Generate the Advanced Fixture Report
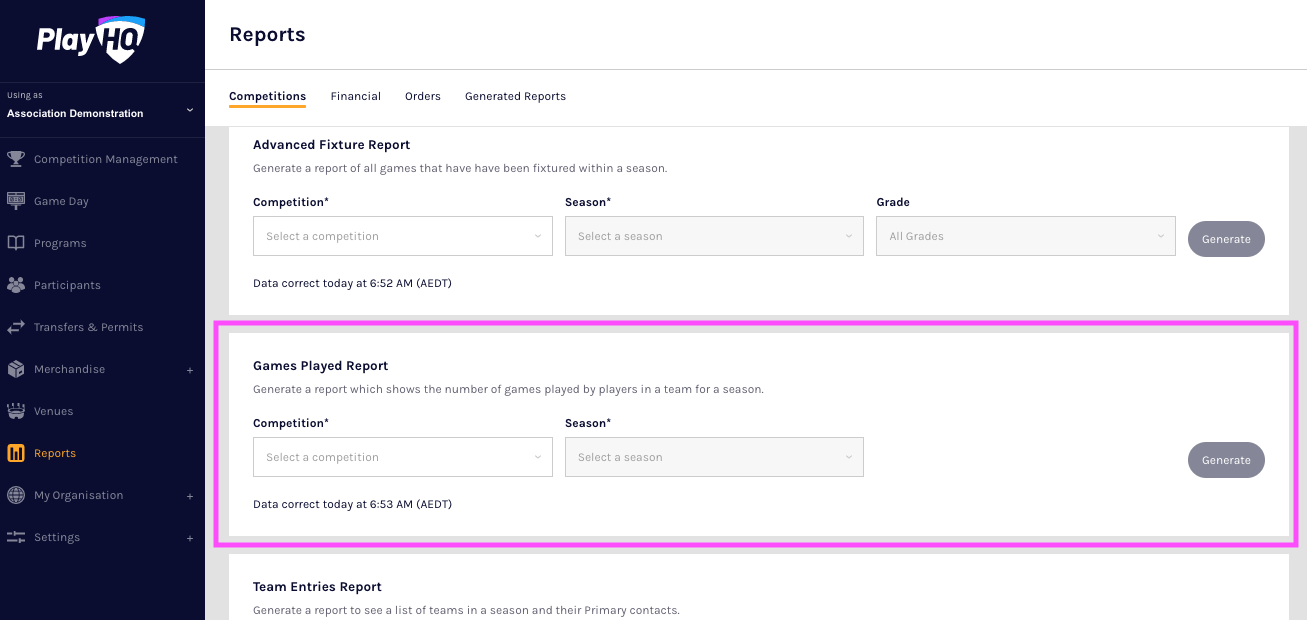Viewport: 1307px width, 620px height. click(x=1226, y=239)
